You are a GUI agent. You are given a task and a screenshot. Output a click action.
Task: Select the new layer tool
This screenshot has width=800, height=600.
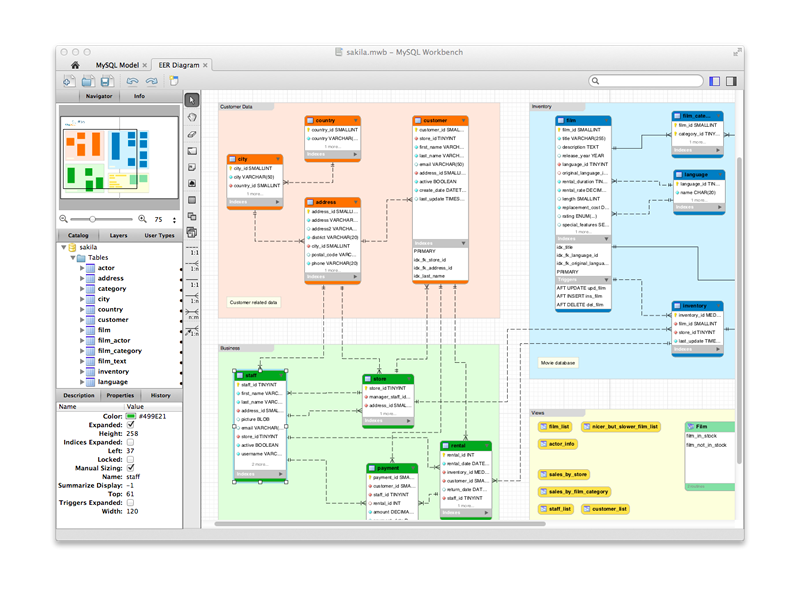coord(192,151)
